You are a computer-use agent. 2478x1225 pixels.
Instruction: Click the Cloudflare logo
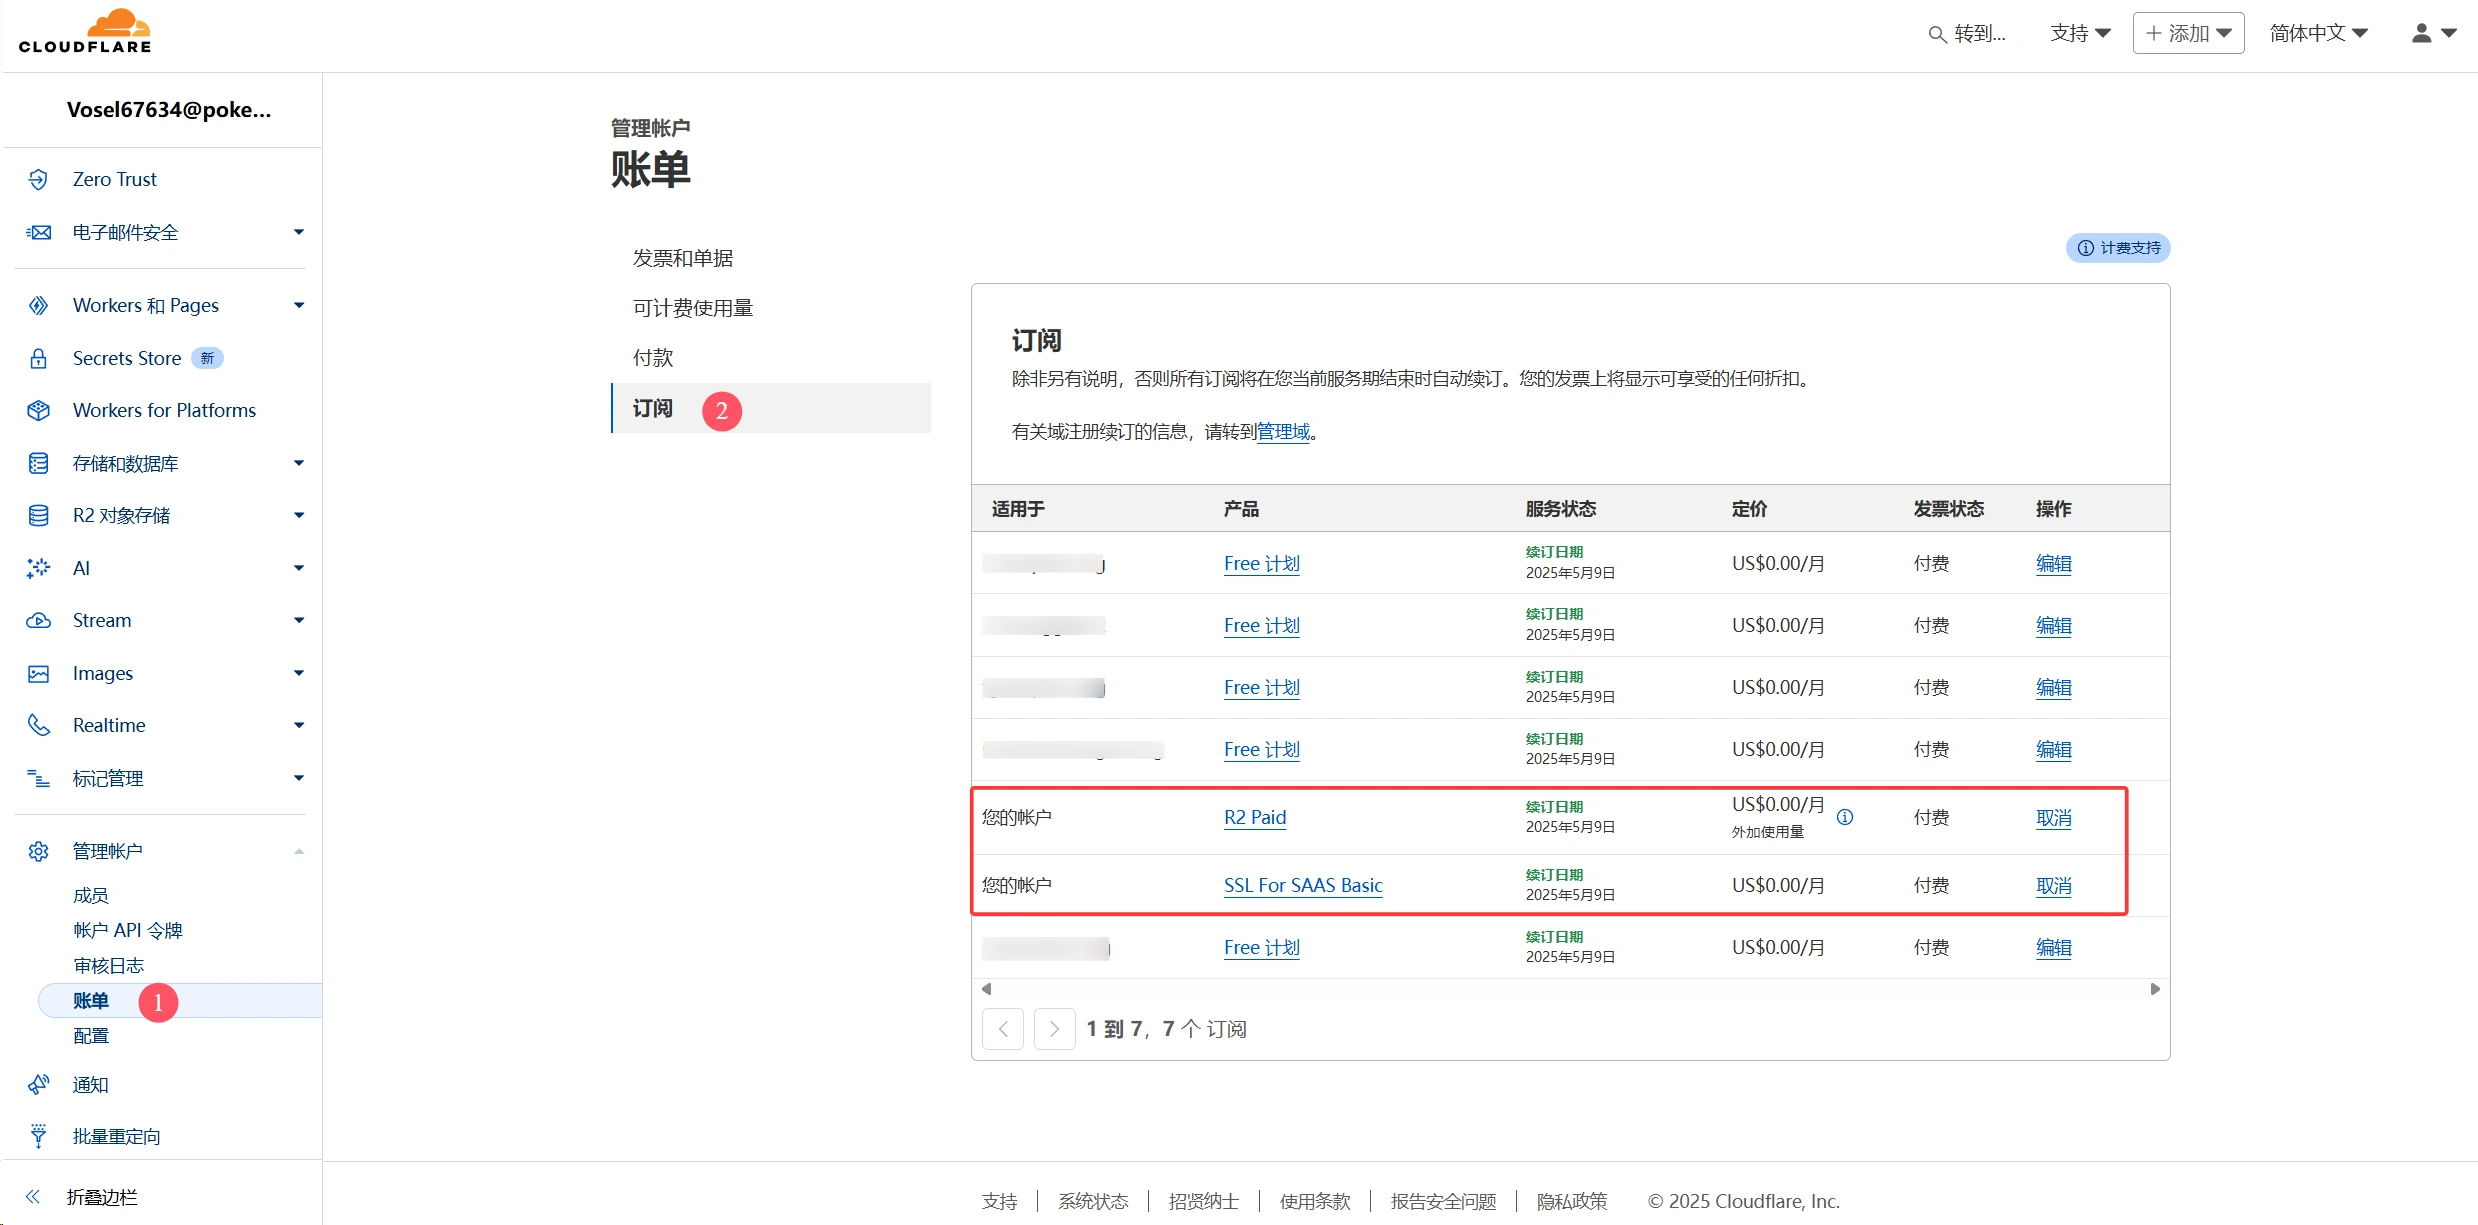[85, 32]
